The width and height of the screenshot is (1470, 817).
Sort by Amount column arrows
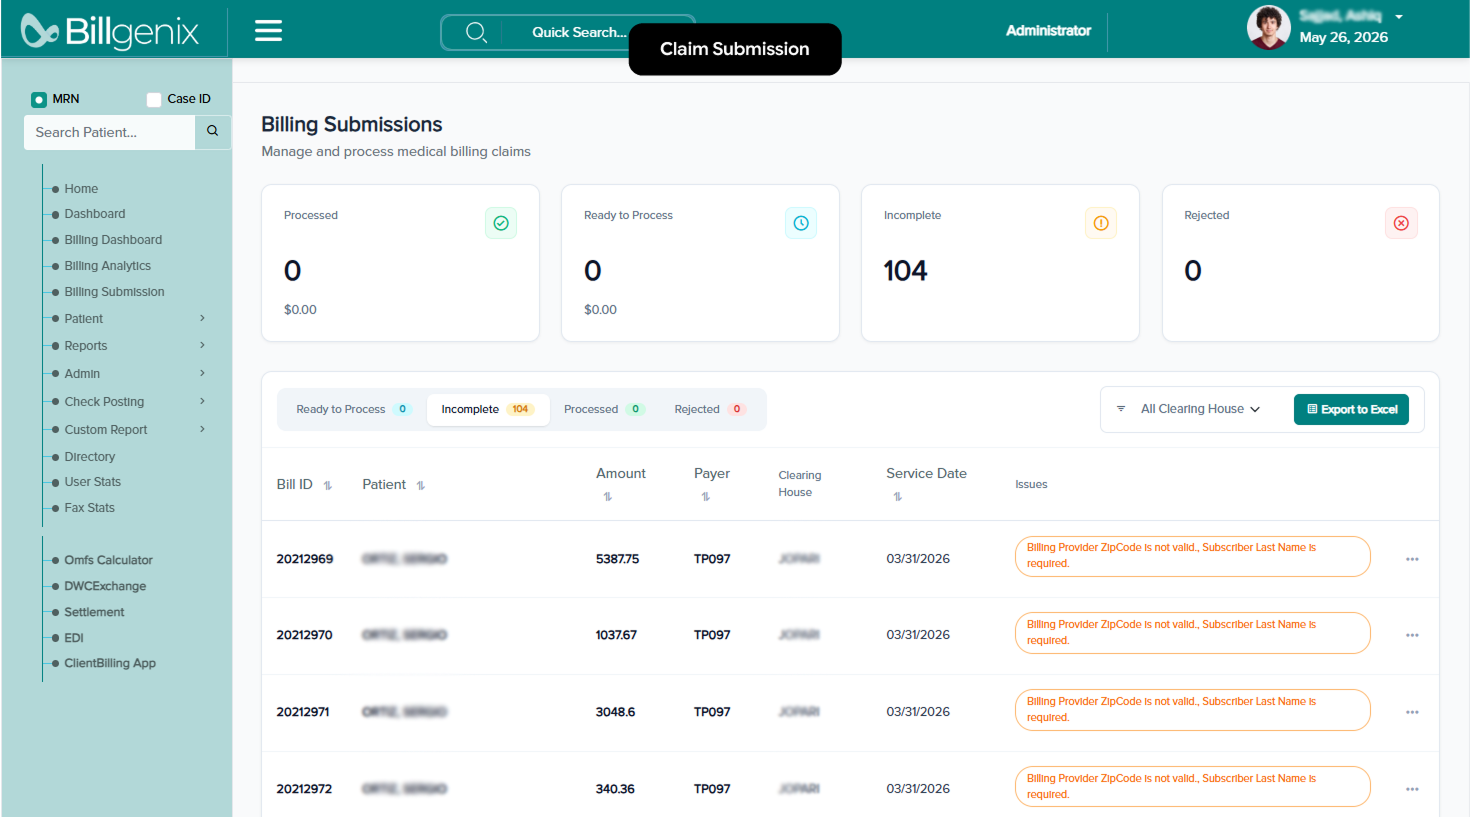click(x=607, y=497)
